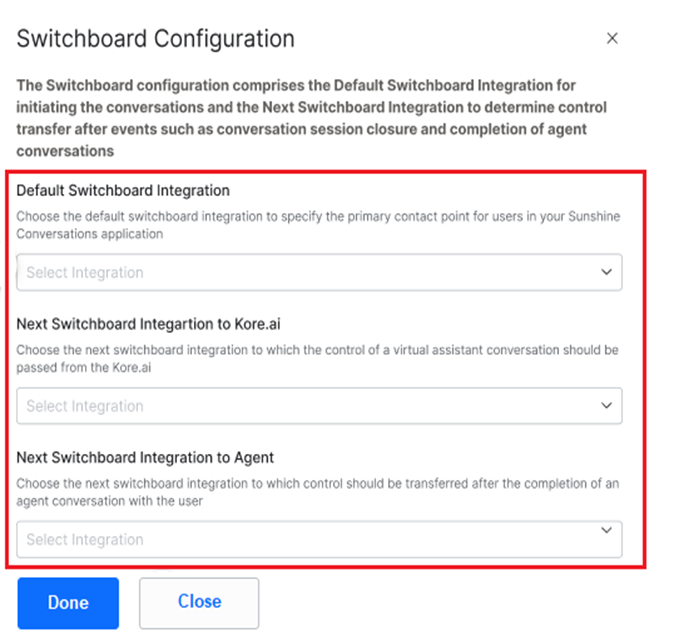Viewport: 695px width, 639px height.
Task: Click the Select Integration placeholder under the Kore.ai heading
Action: 85,406
